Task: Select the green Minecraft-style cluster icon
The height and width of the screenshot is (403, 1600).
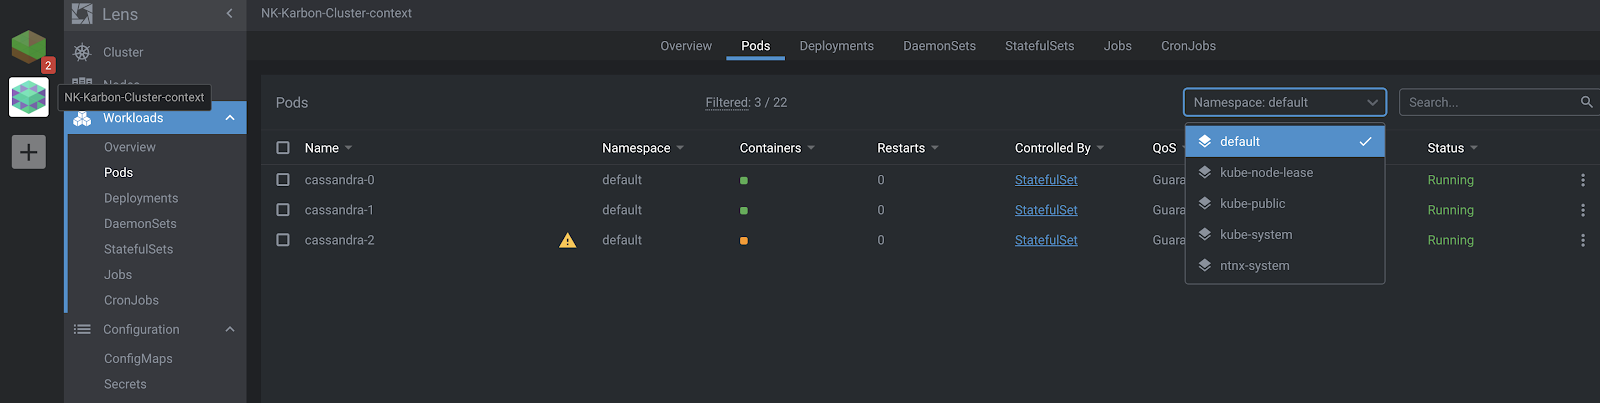Action: 28,47
